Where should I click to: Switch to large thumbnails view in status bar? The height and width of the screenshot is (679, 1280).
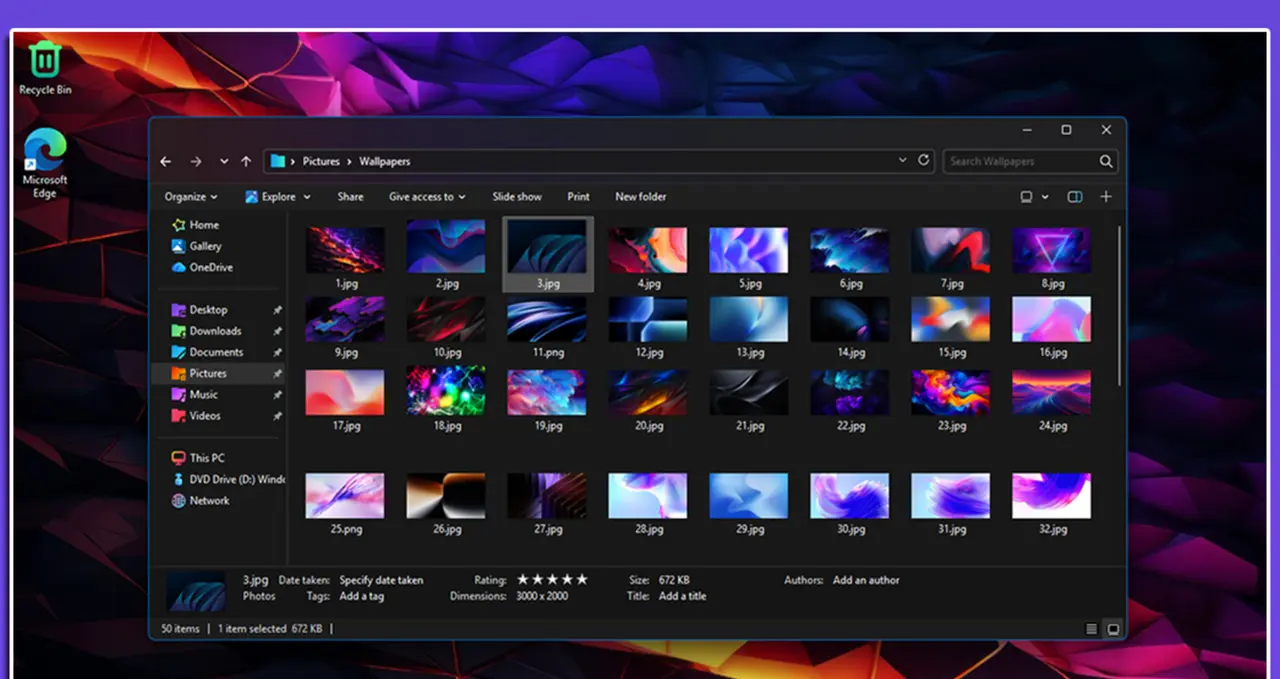(x=1112, y=629)
